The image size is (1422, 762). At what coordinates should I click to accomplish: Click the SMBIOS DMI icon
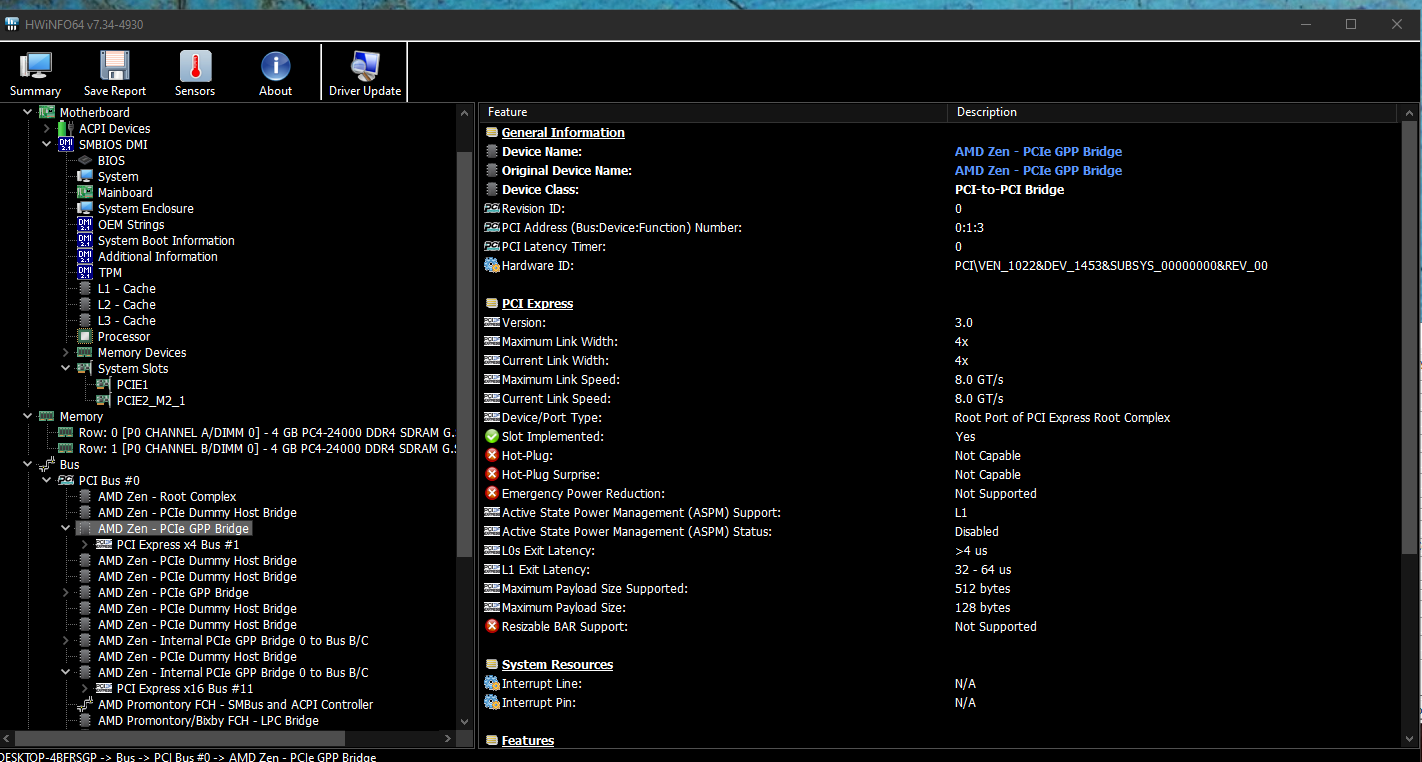click(x=66, y=144)
